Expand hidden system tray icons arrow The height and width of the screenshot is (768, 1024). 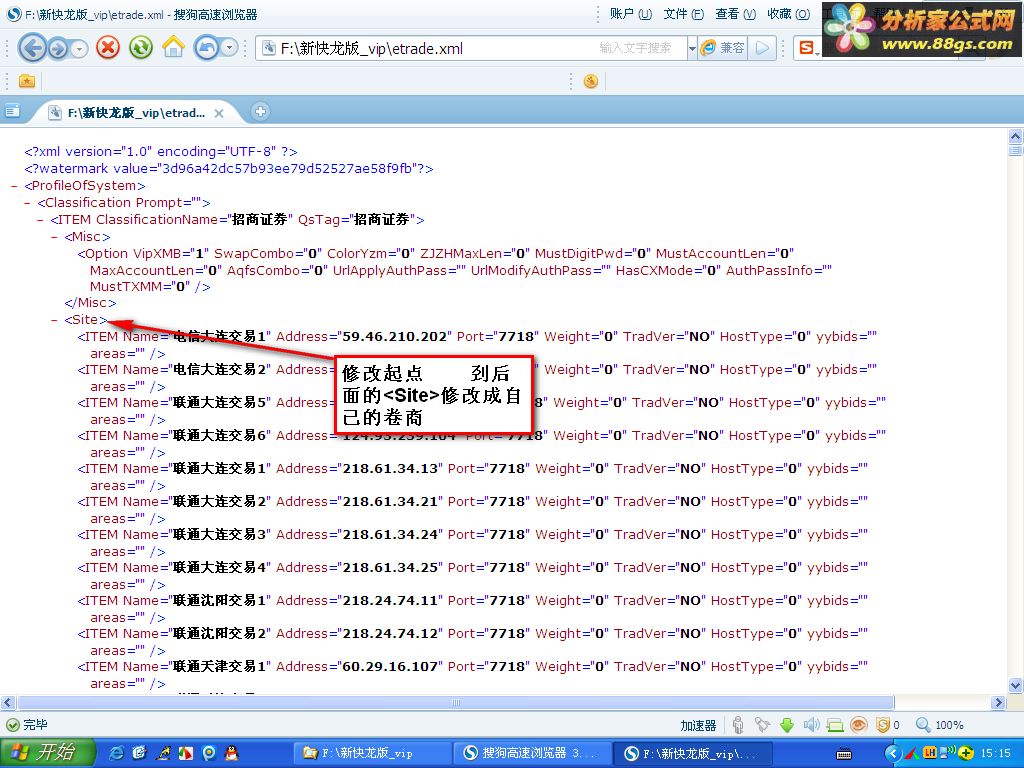(893, 754)
